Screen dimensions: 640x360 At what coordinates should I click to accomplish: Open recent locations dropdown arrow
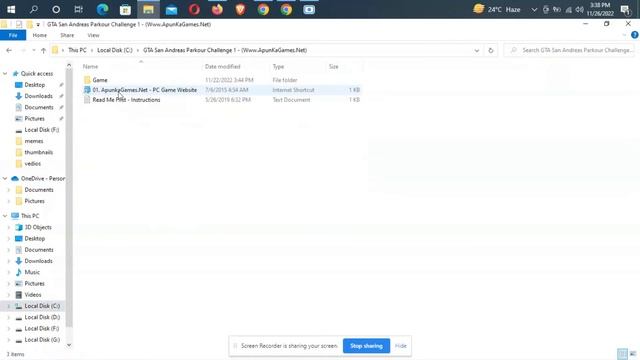tap(33, 50)
